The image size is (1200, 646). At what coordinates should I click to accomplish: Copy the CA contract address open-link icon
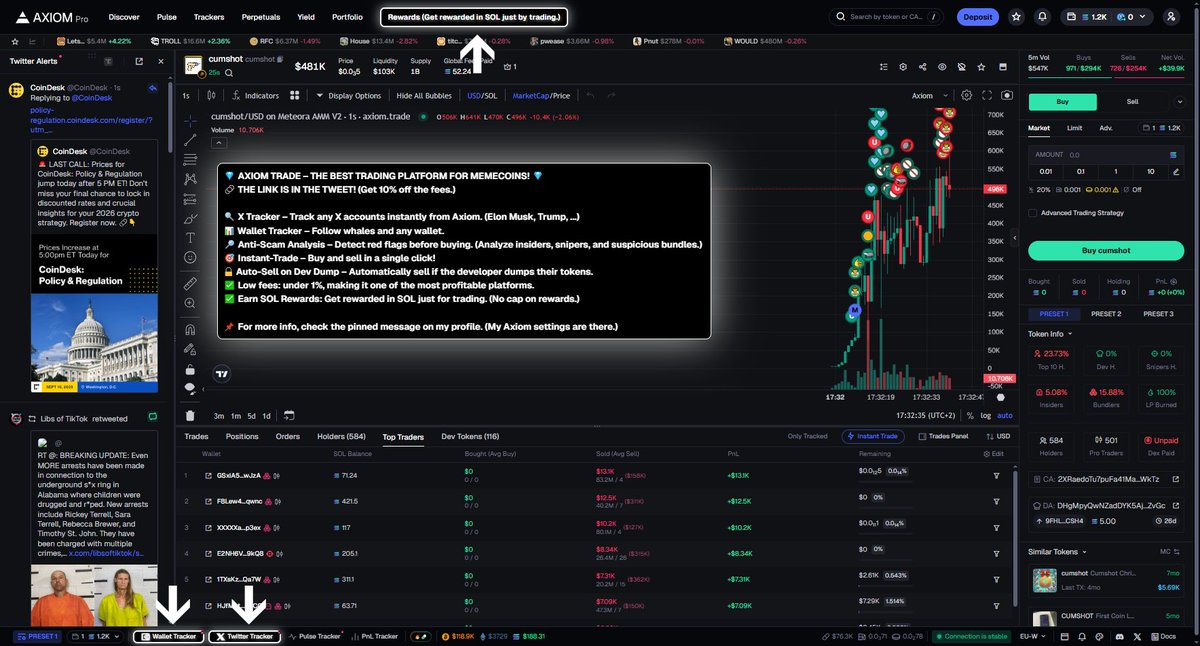pos(1177,479)
